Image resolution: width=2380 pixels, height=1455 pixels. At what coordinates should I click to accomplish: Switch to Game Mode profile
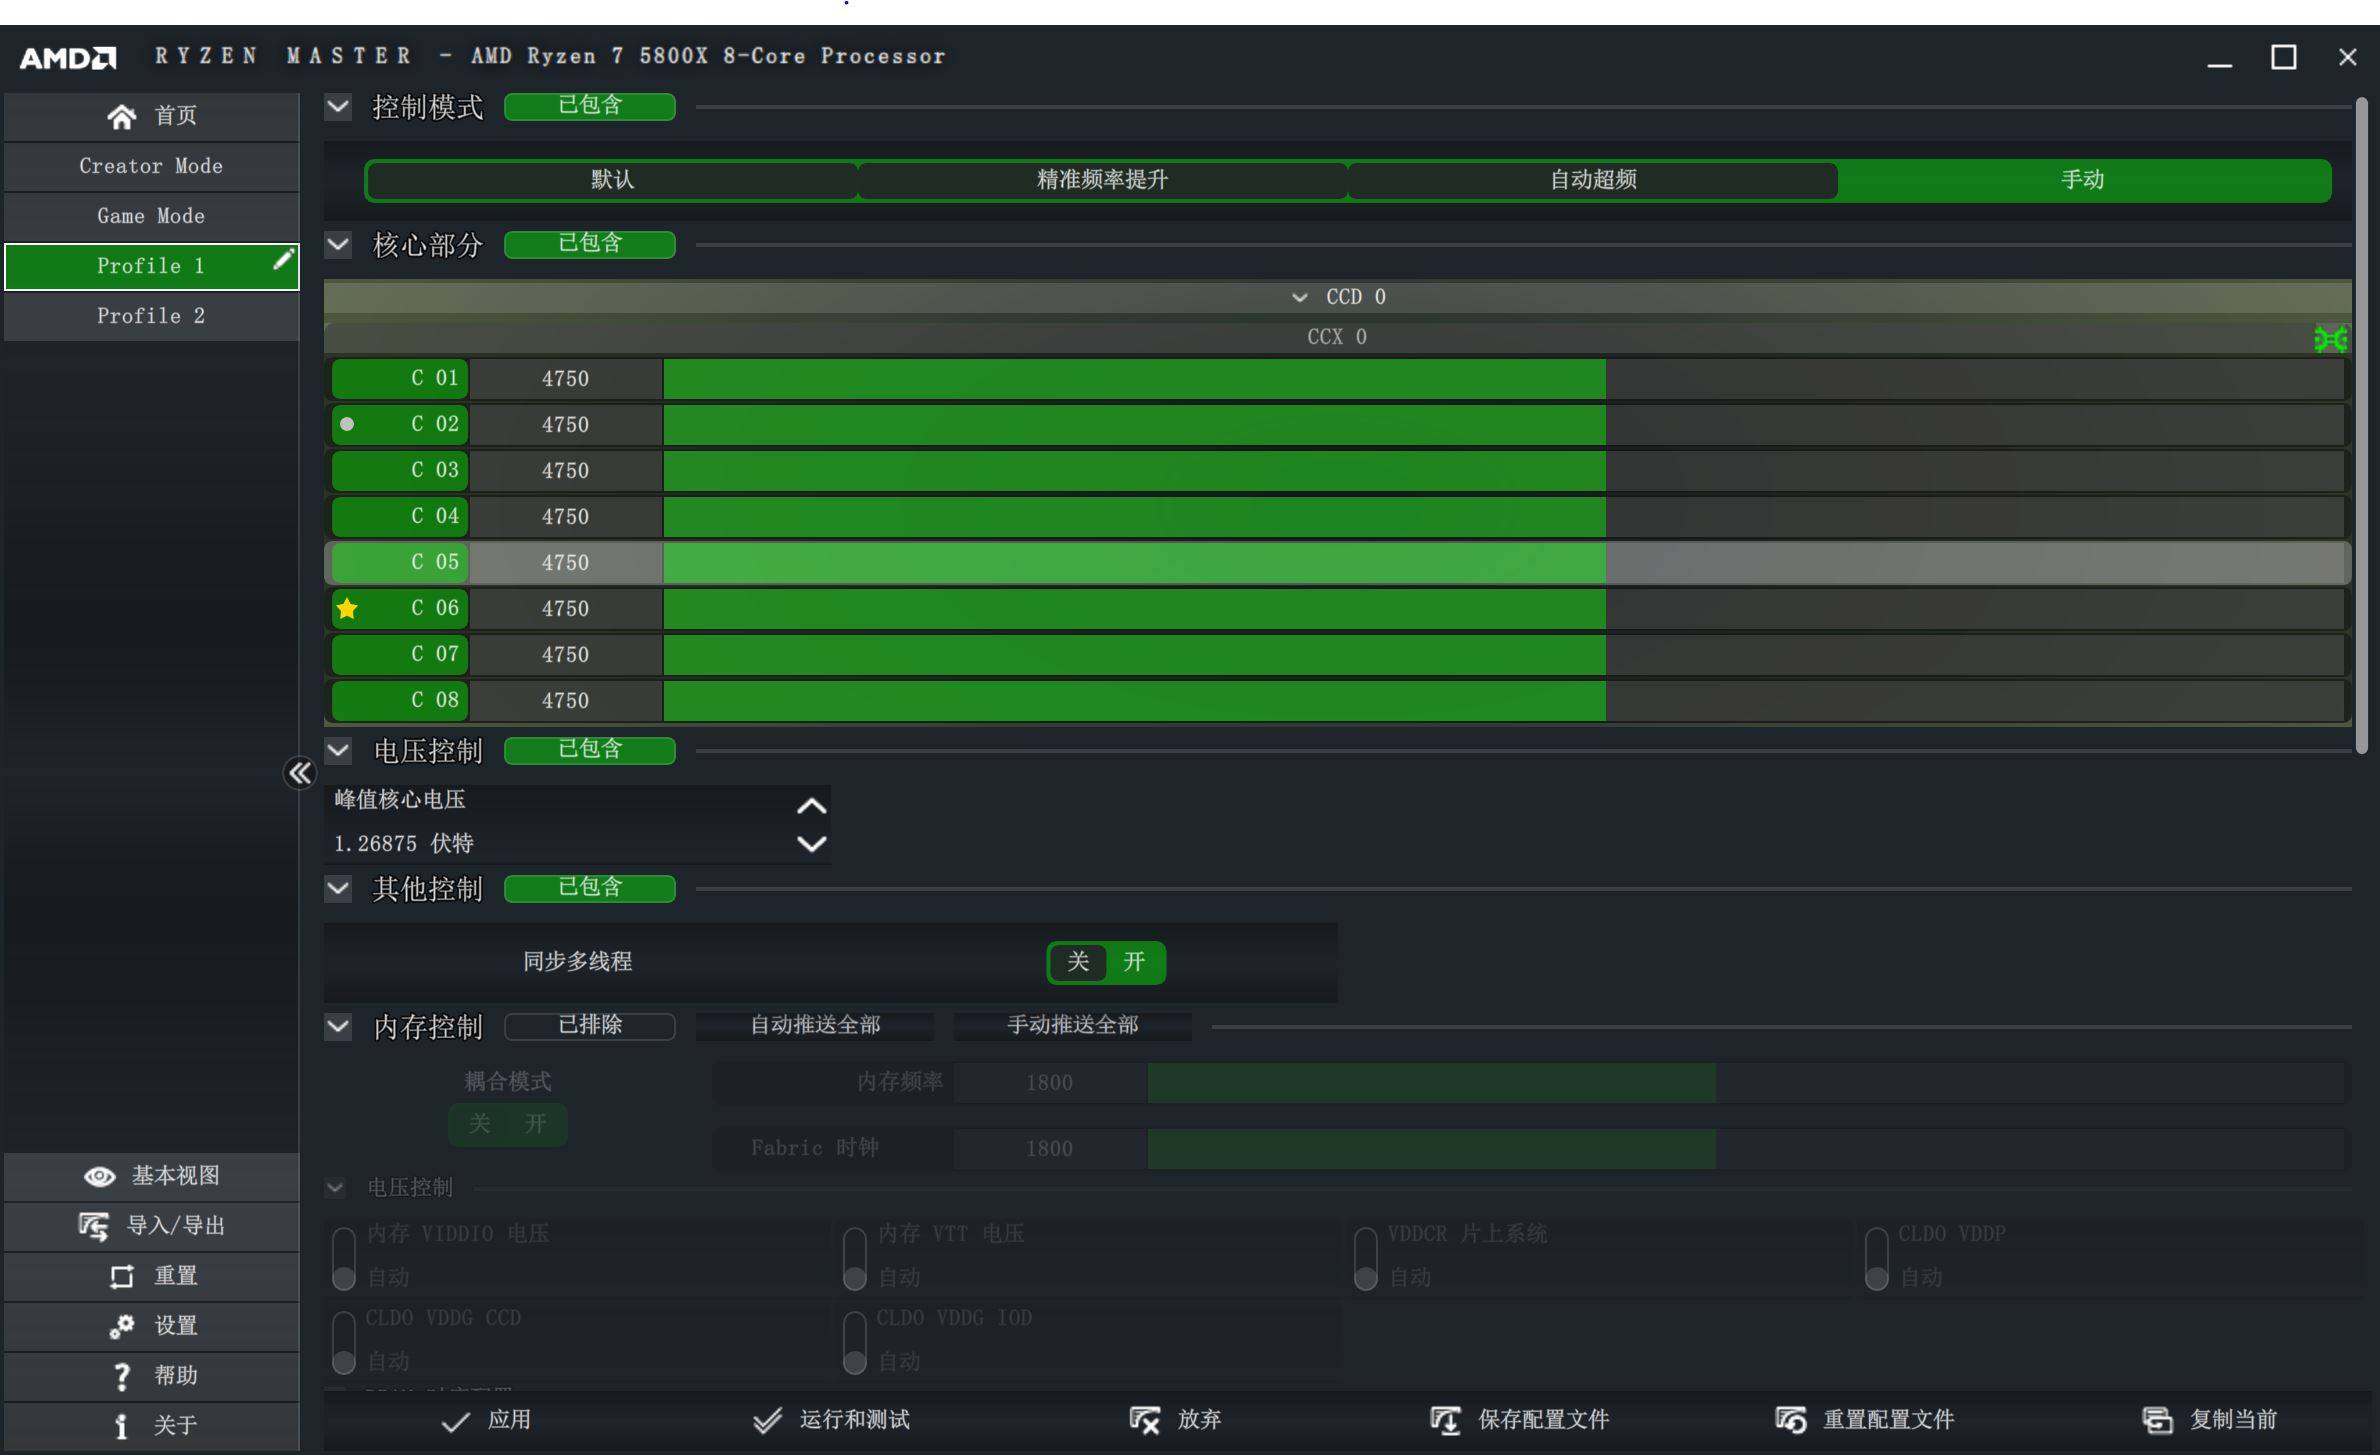coord(151,216)
